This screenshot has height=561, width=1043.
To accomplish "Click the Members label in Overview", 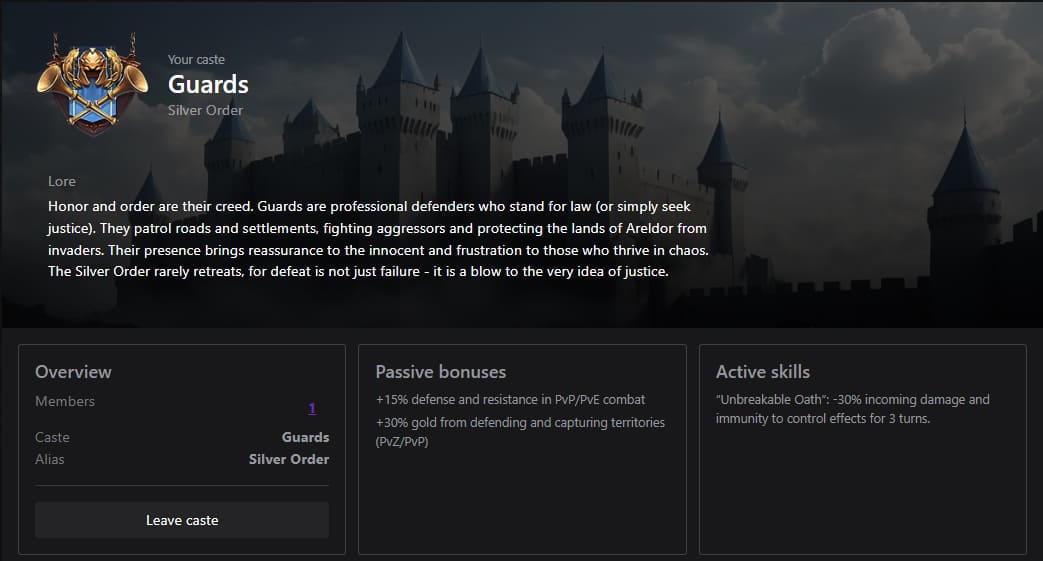I will [65, 401].
